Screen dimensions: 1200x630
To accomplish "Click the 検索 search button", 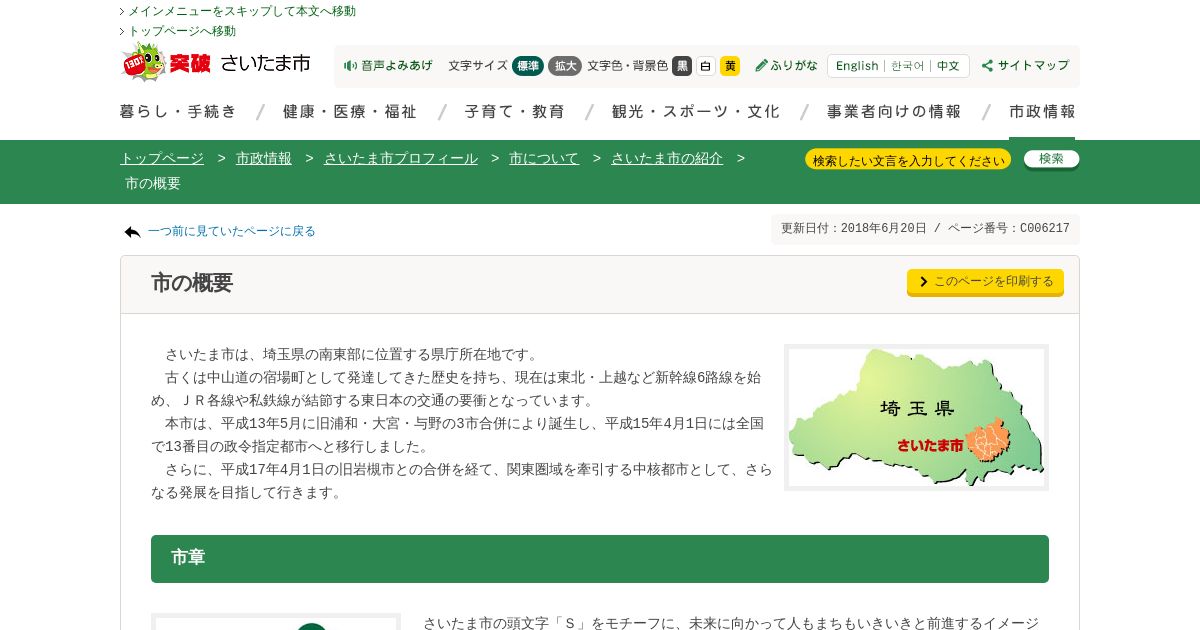I will tap(1051, 159).
